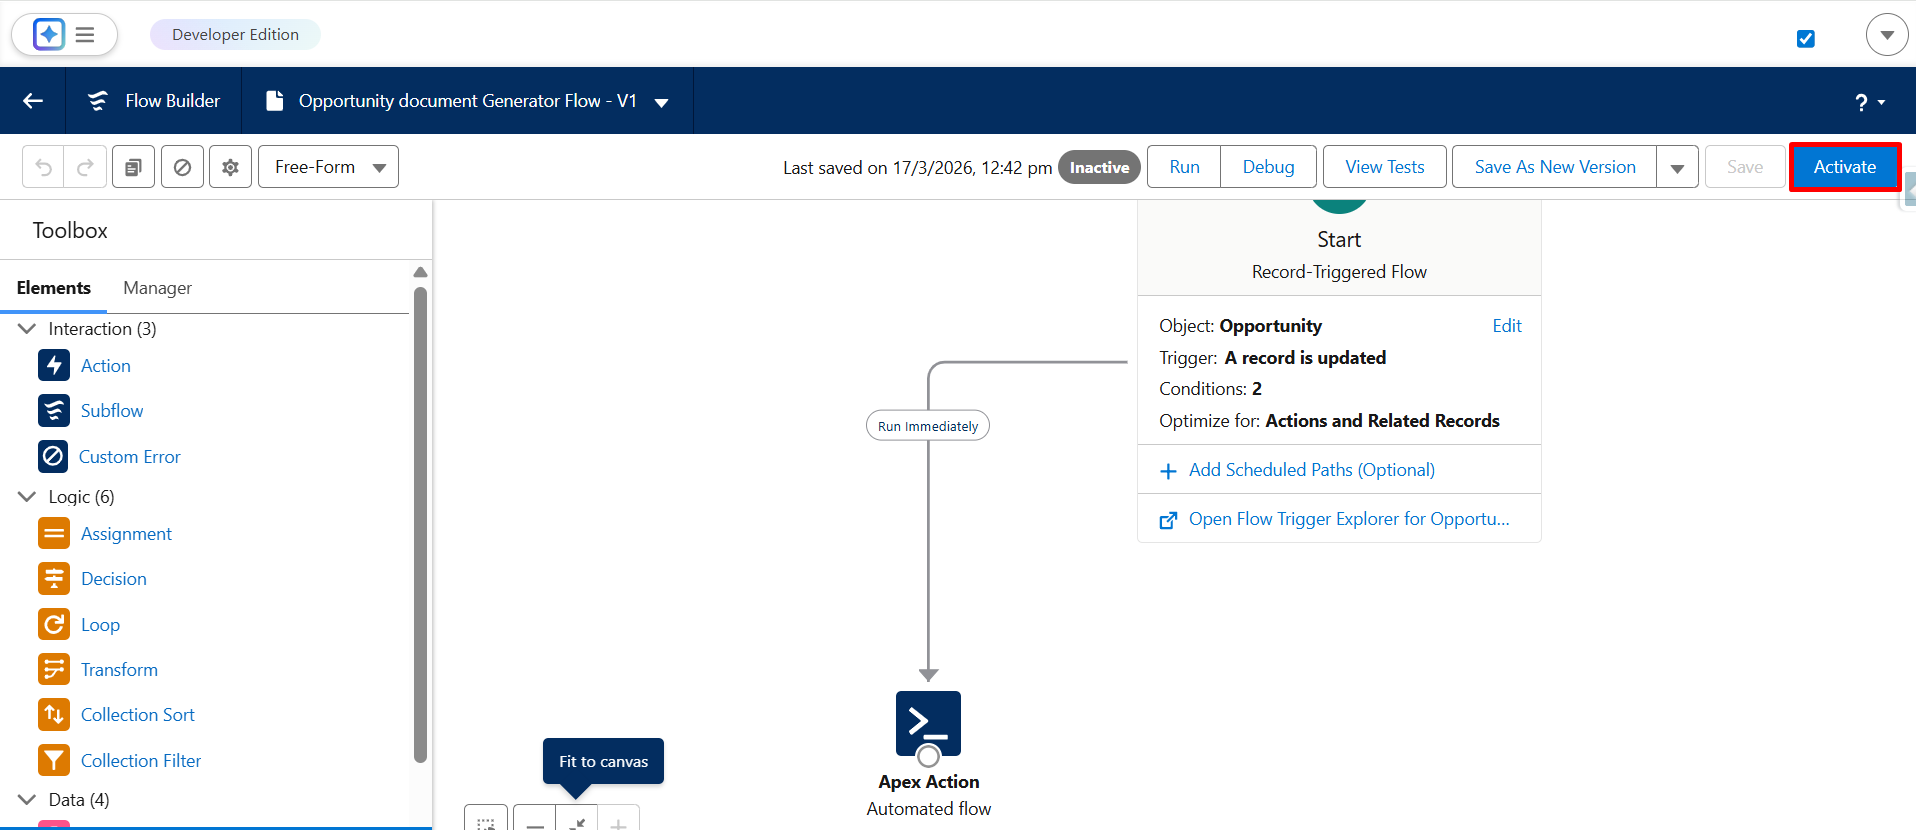Click the app launcher sparkle icon
This screenshot has height=830, width=1916.
pyautogui.click(x=49, y=34)
